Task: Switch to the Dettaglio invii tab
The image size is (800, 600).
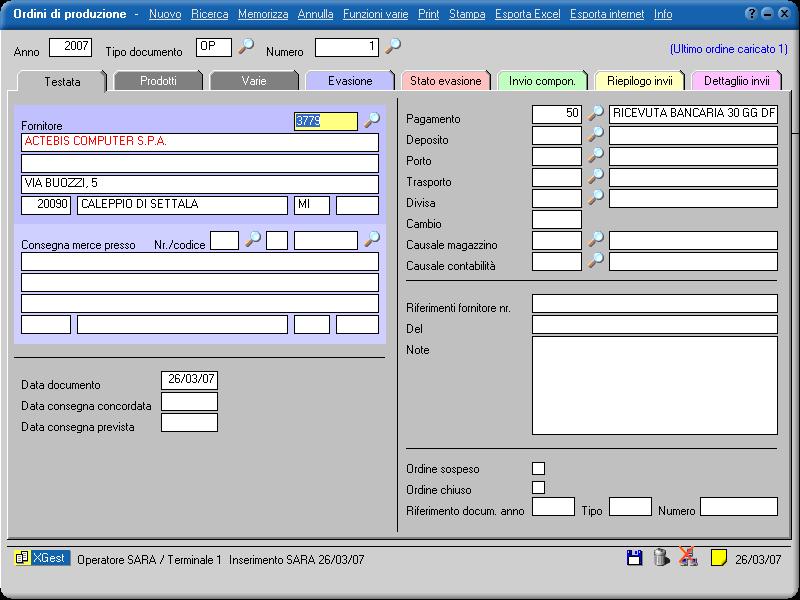Action: coord(736,81)
